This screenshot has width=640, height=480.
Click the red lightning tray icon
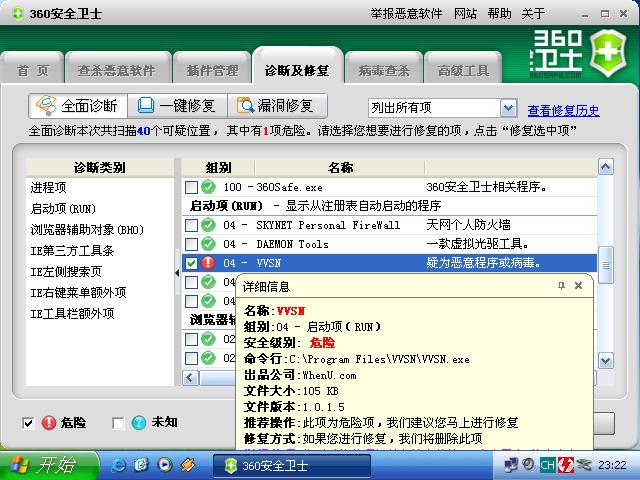[x=566, y=465]
